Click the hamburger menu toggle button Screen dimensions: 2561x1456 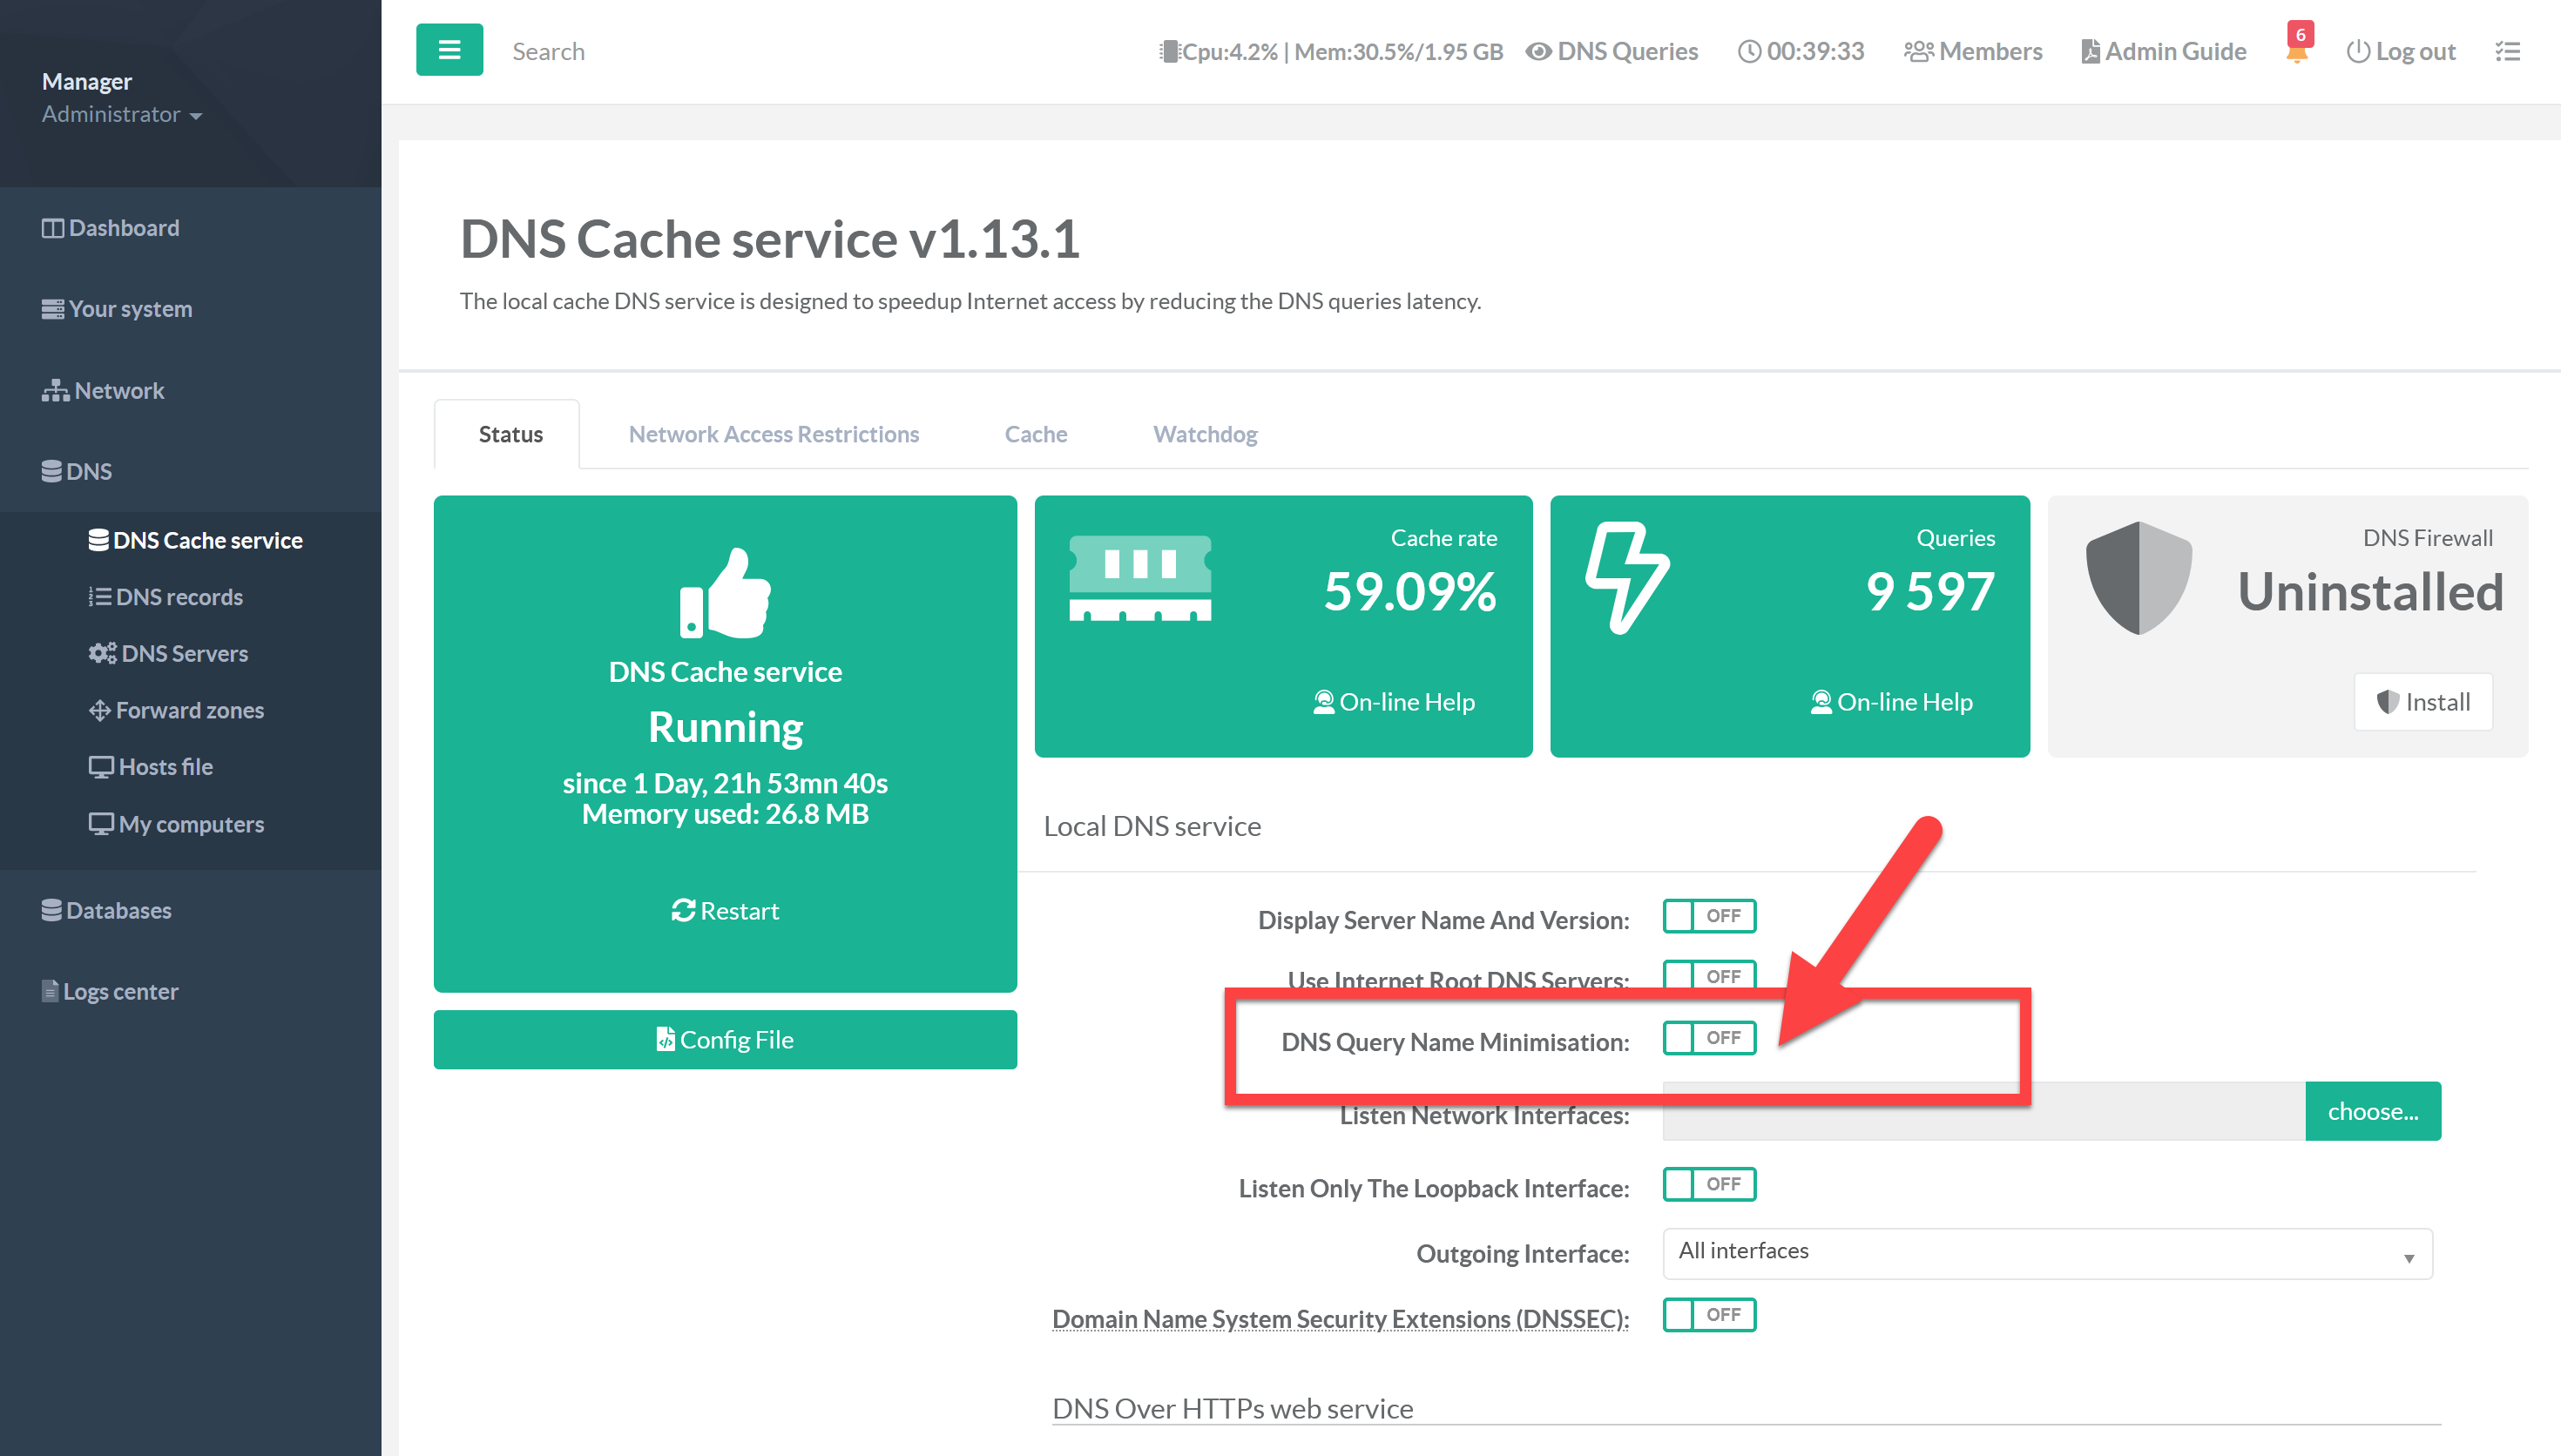449,50
